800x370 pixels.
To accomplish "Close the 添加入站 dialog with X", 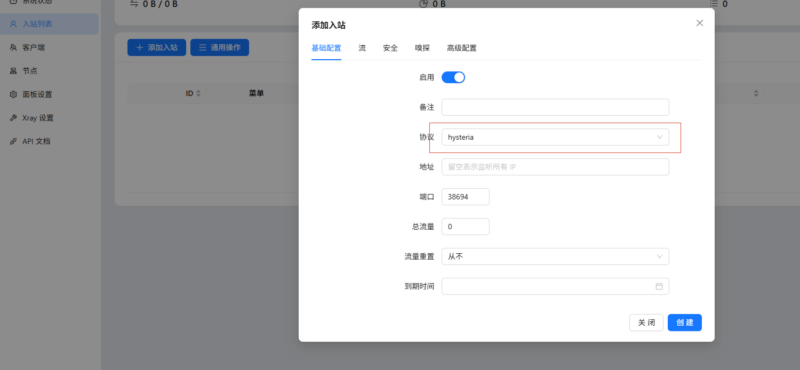I will pos(699,23).
